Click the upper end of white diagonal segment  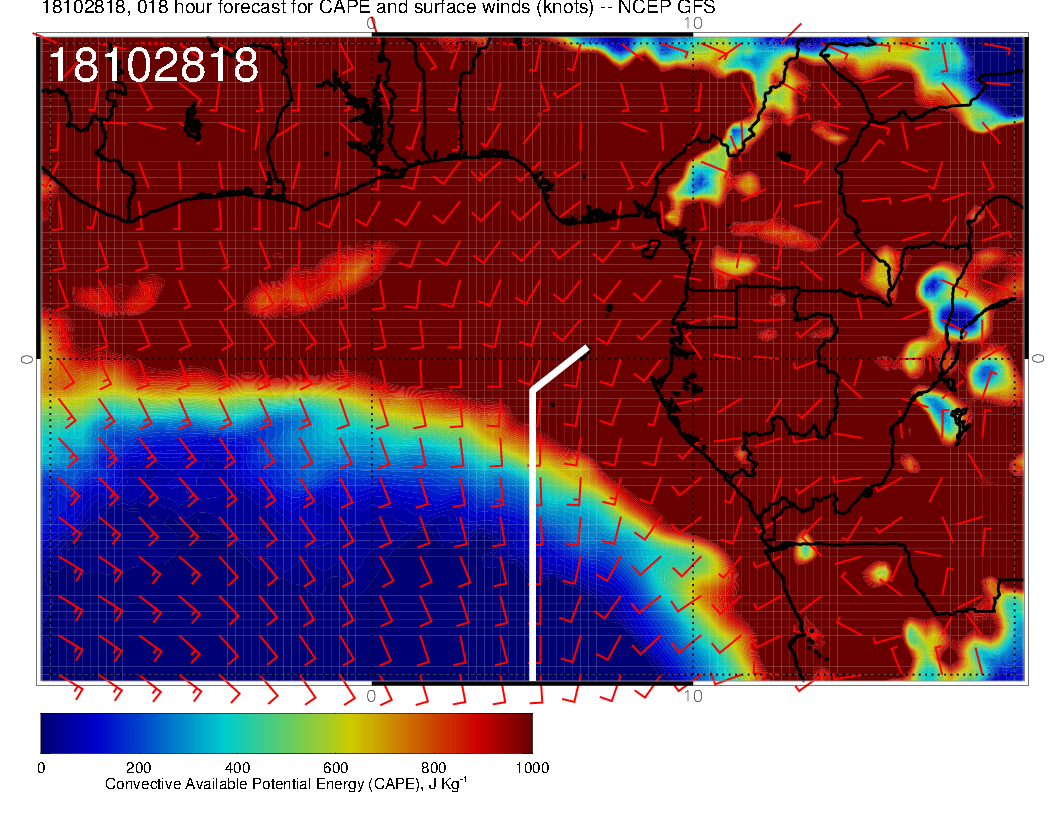587,348
